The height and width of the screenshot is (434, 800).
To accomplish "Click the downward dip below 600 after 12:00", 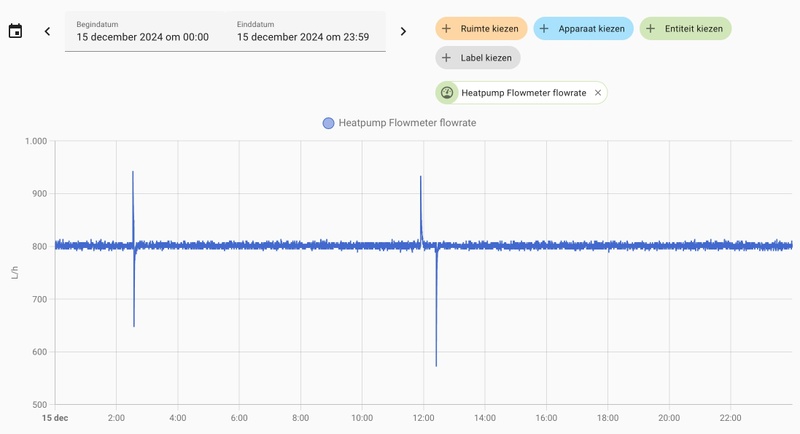I will [436, 364].
